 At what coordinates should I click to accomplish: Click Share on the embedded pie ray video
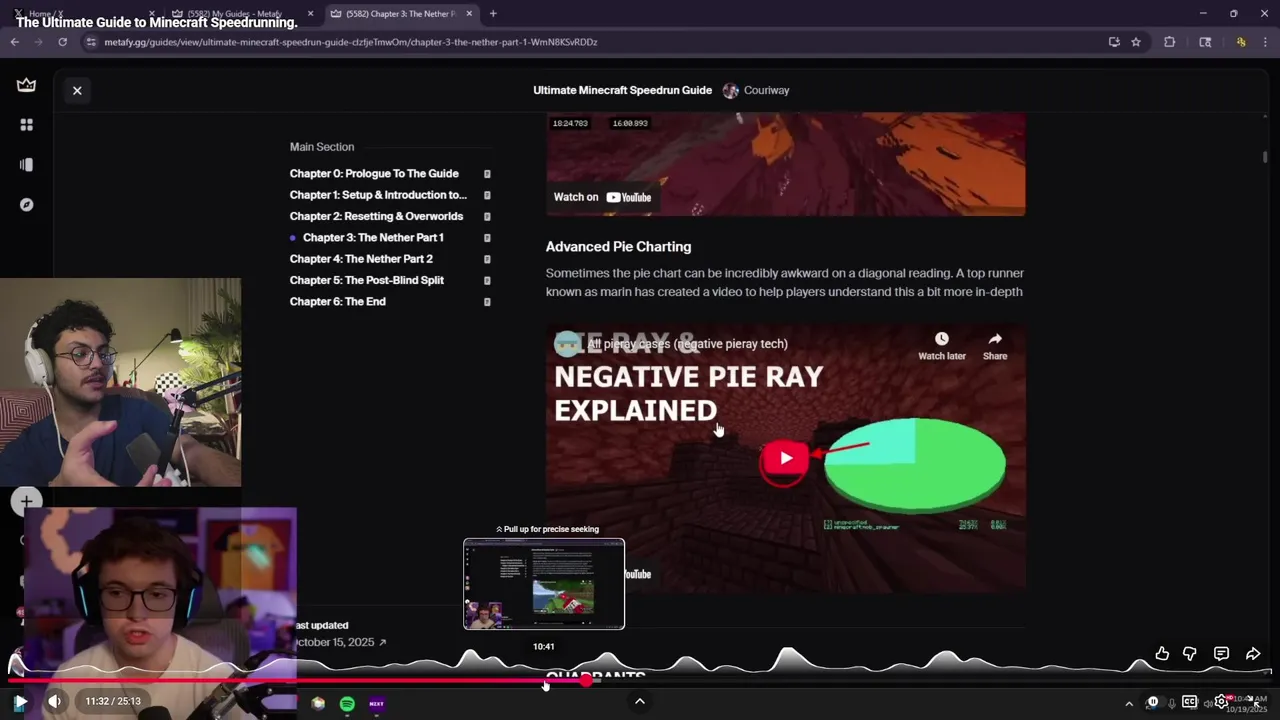pyautogui.click(x=995, y=346)
